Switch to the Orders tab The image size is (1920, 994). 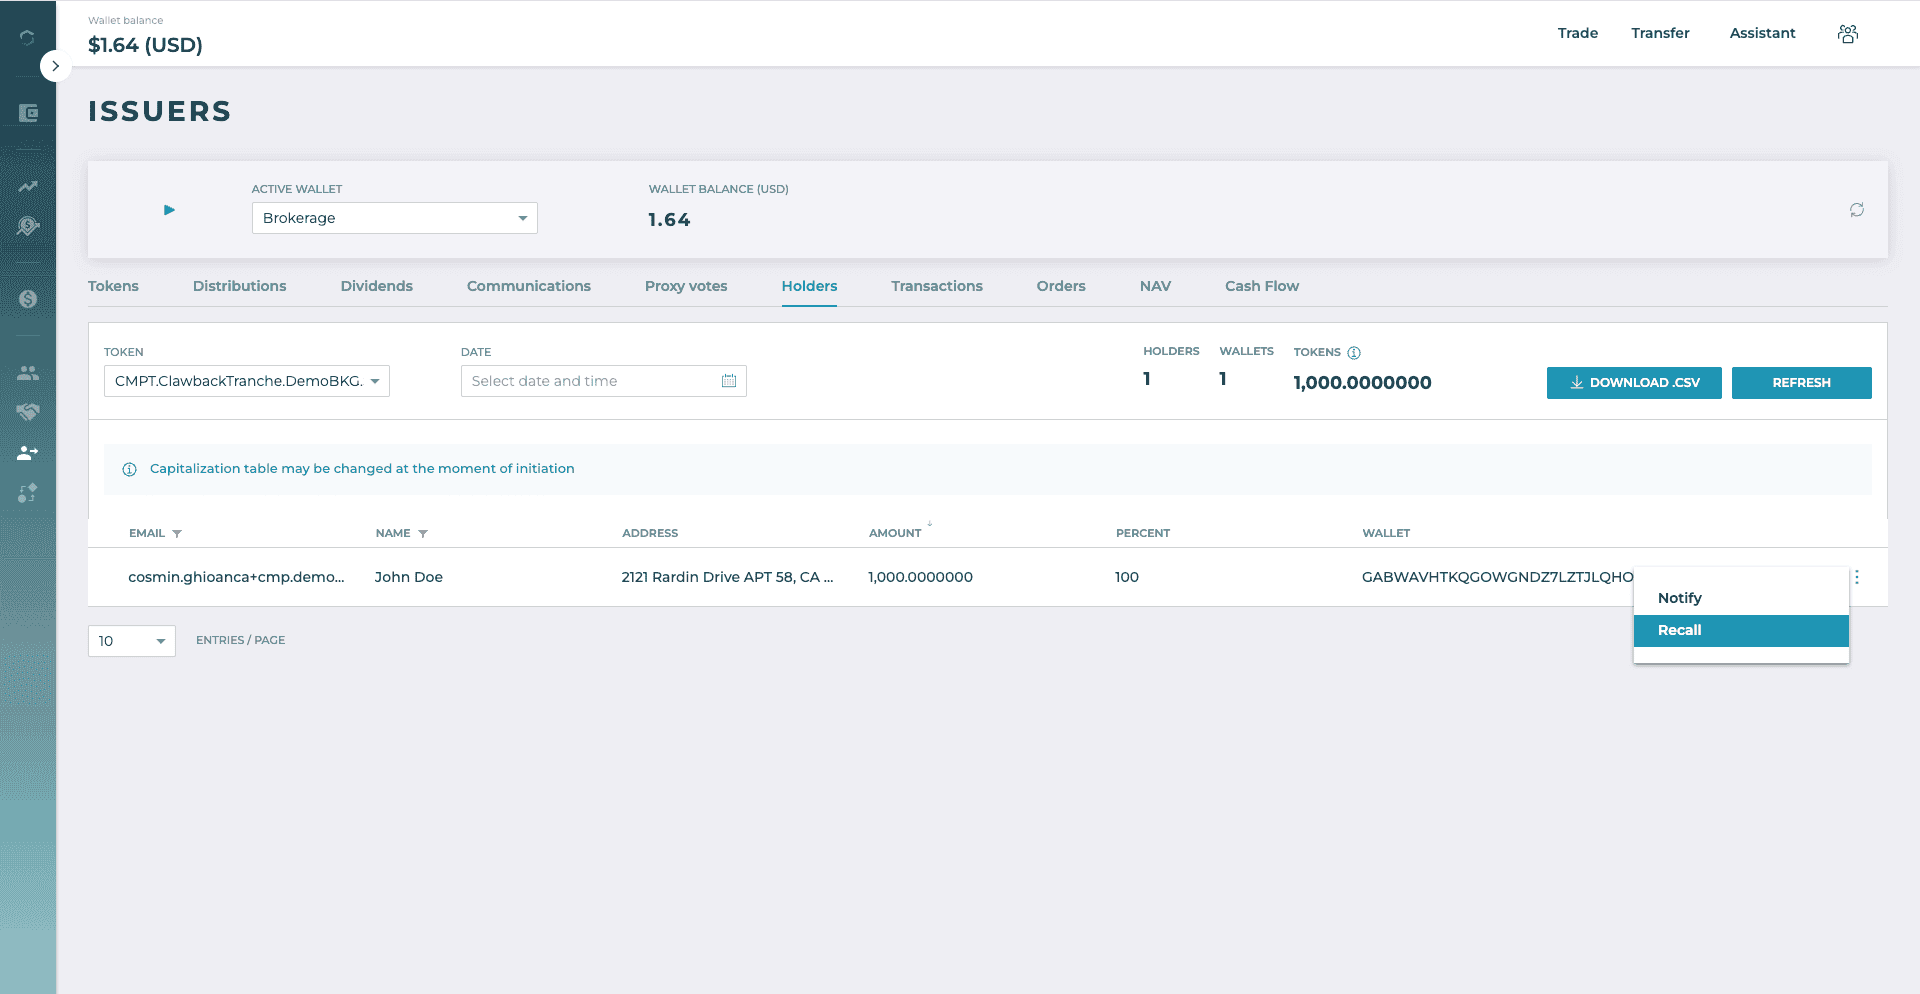pyautogui.click(x=1061, y=286)
